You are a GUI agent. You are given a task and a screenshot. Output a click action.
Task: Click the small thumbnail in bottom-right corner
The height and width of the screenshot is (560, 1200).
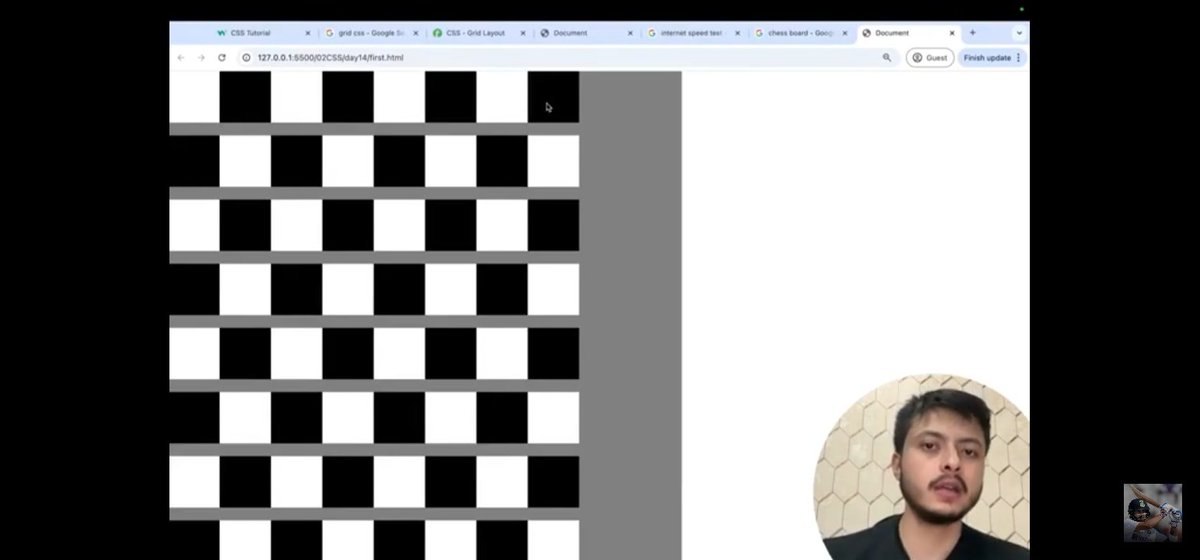1152,513
